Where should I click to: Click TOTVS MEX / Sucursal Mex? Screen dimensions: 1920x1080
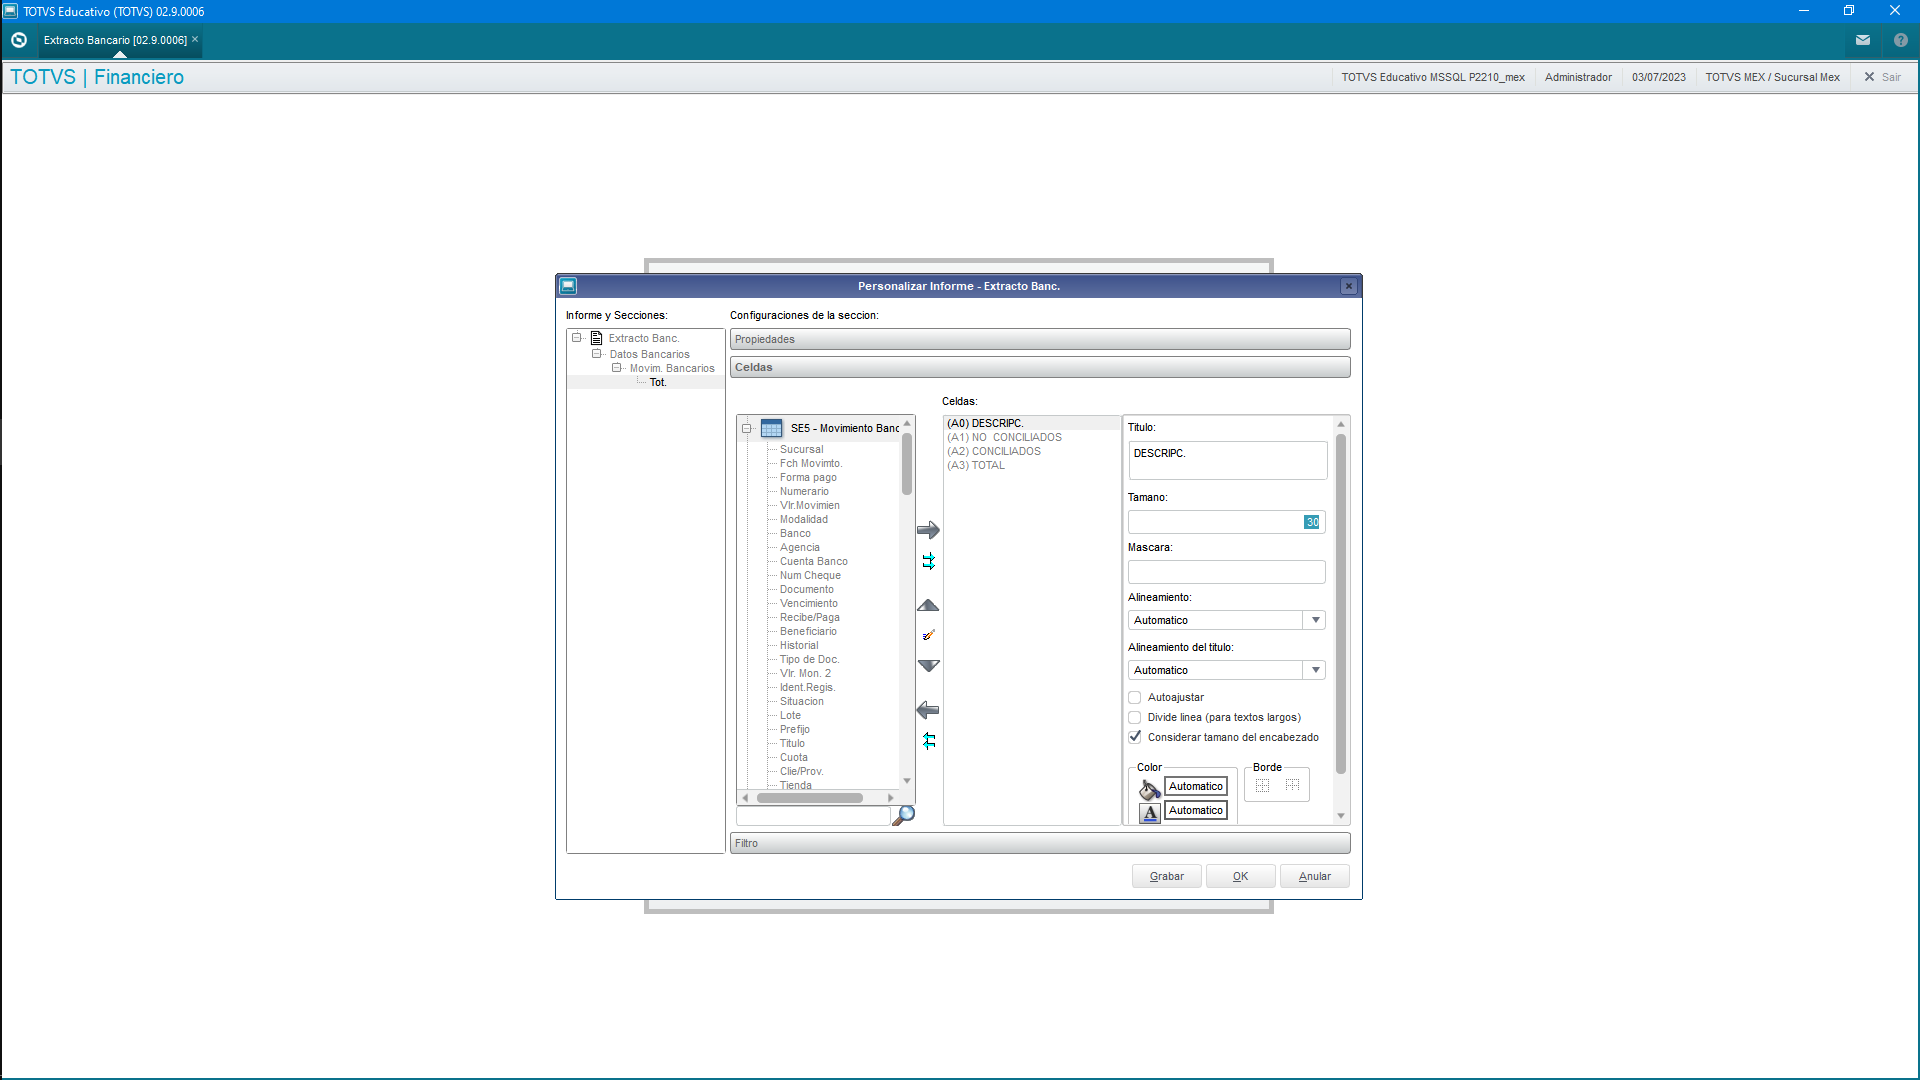(x=1772, y=77)
